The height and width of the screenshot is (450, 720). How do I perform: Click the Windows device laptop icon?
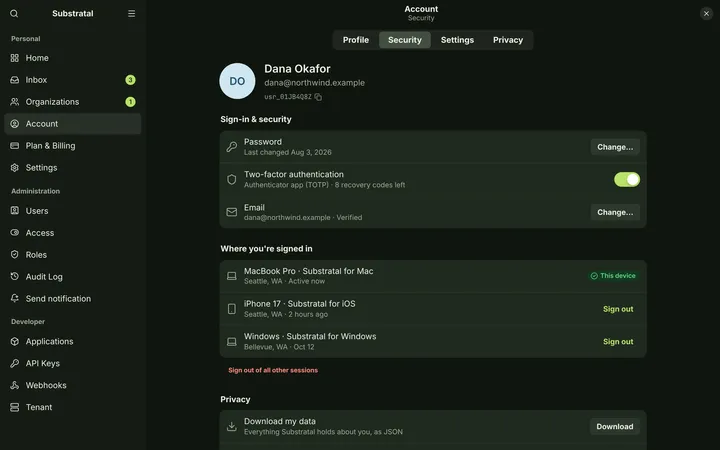pyautogui.click(x=232, y=342)
